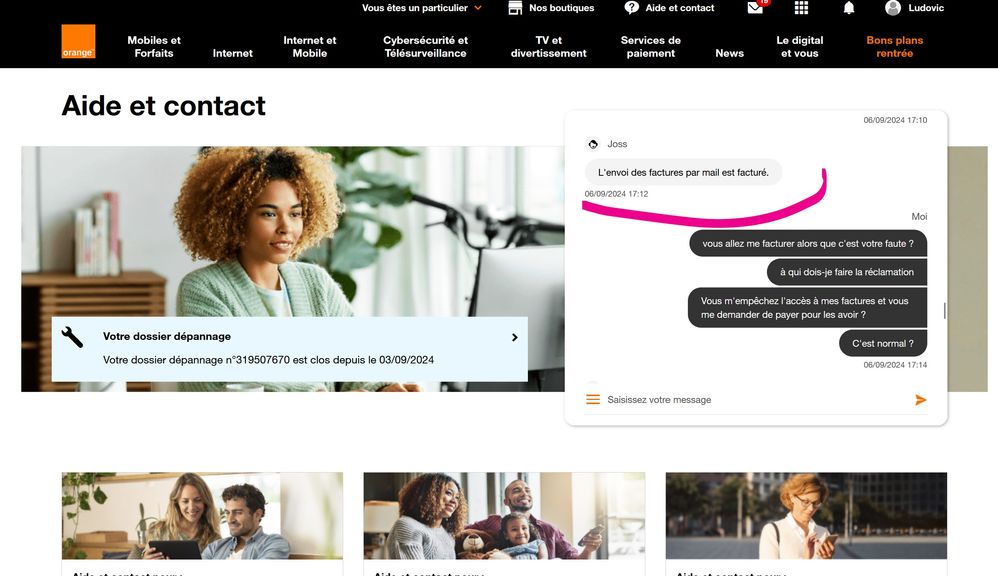Screen dimensions: 998x576
Task: Click message Vous m'empêchez l'accès à mes factures
Action: click(807, 308)
